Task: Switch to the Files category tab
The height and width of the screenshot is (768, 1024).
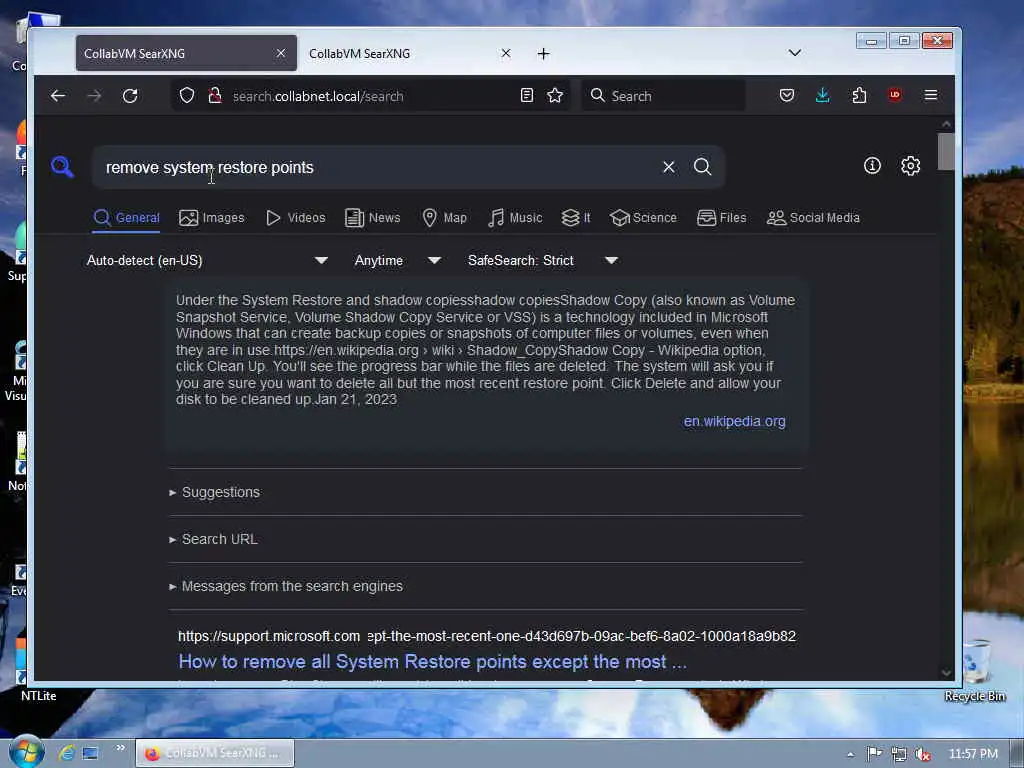Action: coord(722,217)
